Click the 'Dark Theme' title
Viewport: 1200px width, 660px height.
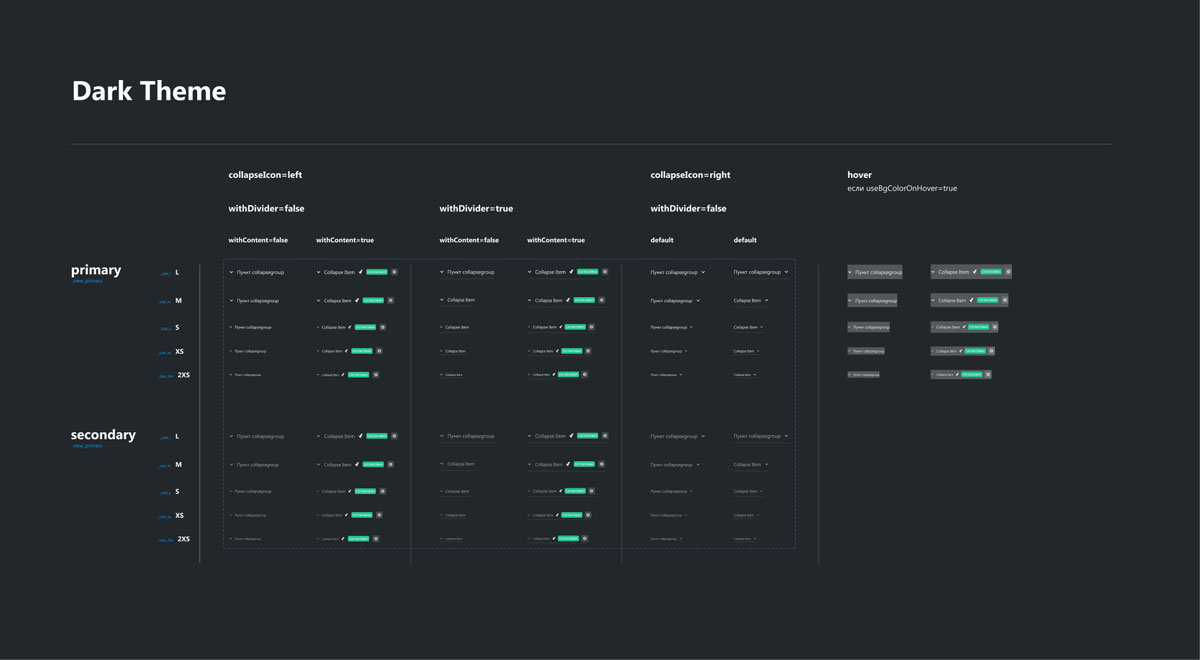pyautogui.click(x=149, y=91)
